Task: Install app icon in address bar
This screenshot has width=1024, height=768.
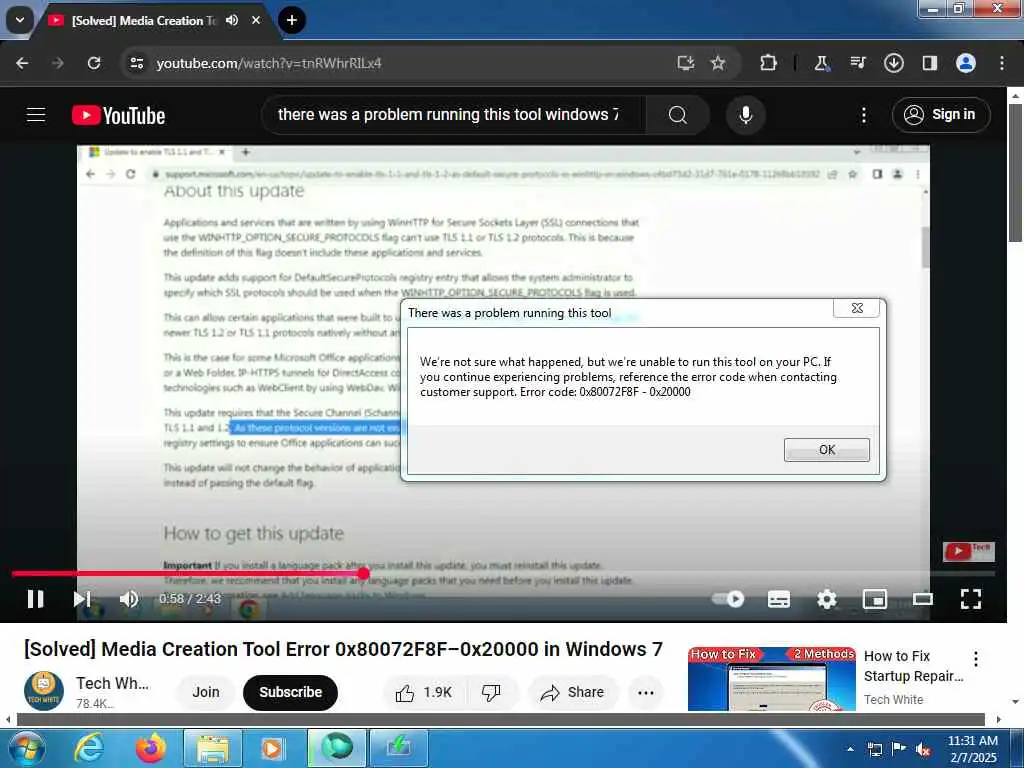Action: point(685,63)
